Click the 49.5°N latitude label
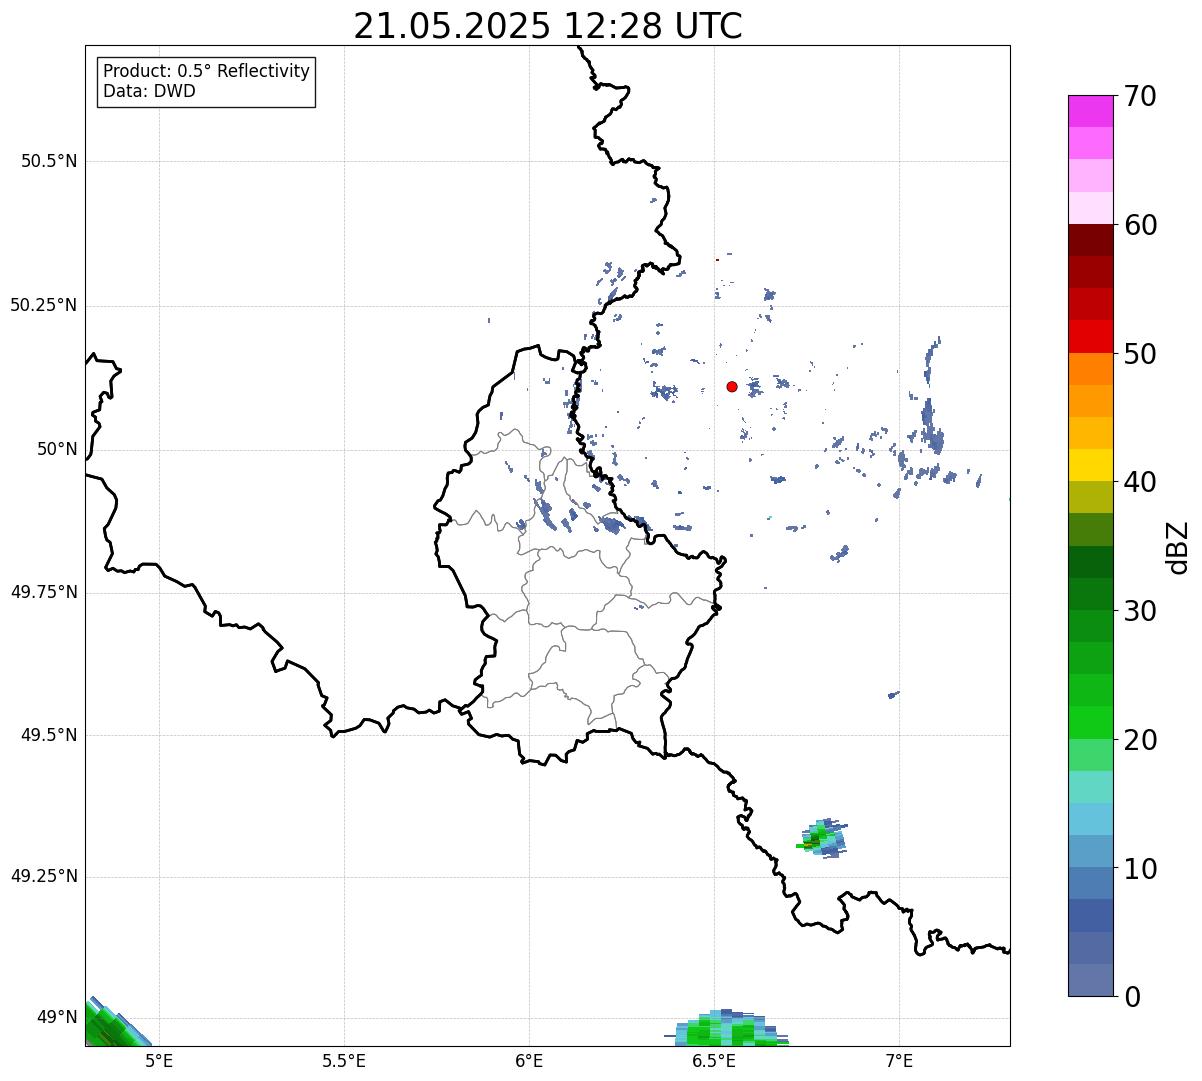 click(49, 735)
